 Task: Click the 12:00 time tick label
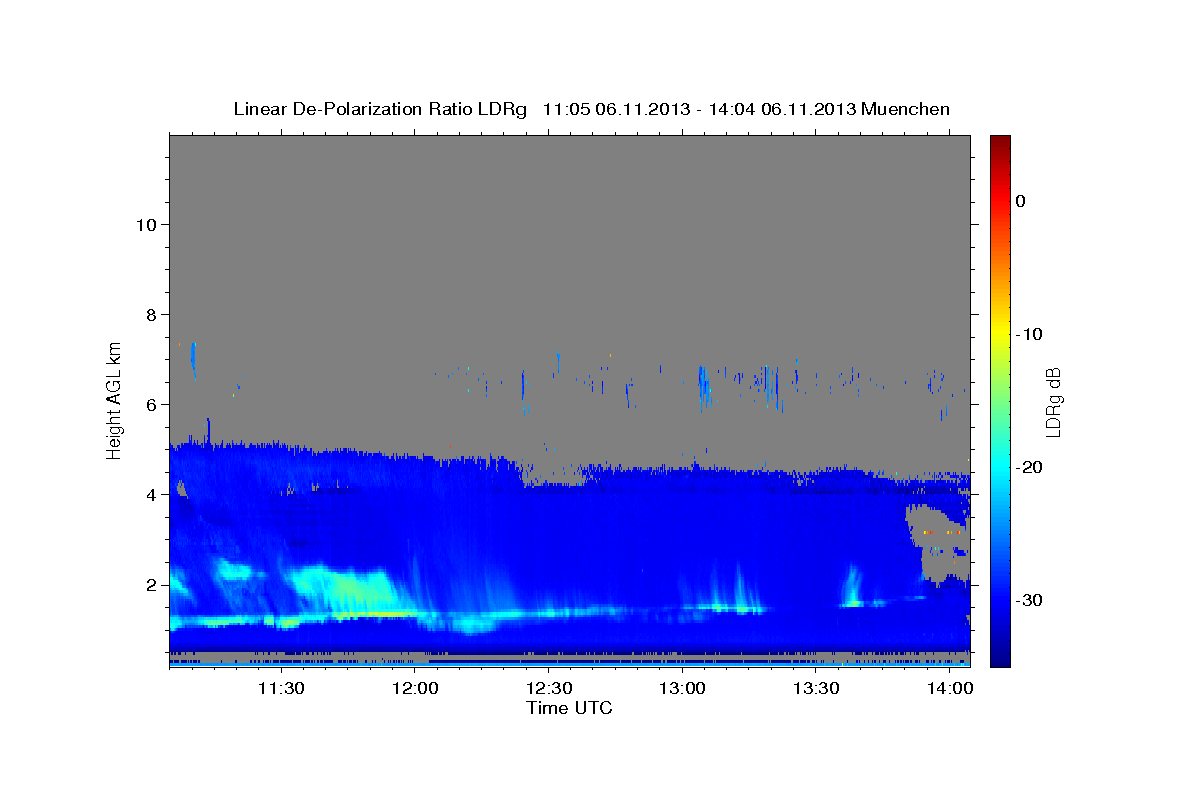pos(415,688)
